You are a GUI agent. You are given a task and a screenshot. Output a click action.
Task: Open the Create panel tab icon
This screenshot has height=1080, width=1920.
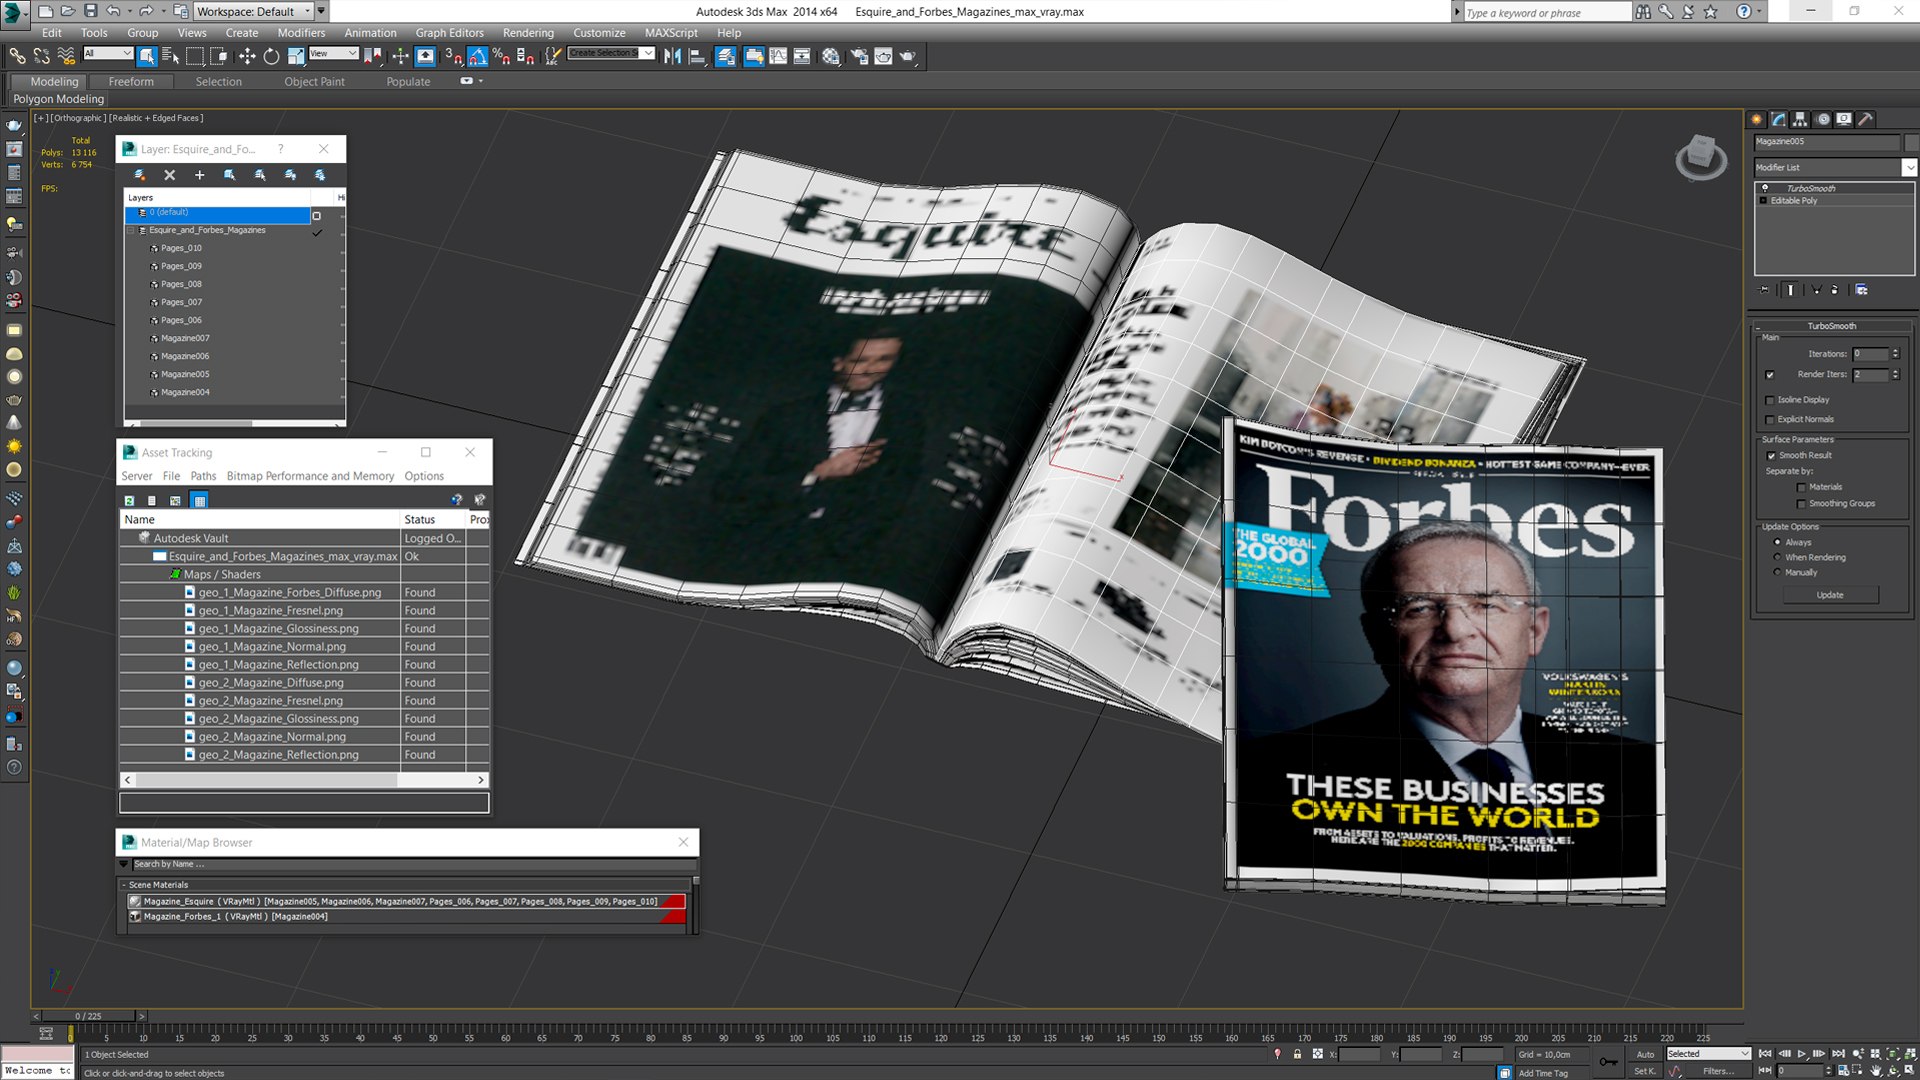point(1757,119)
